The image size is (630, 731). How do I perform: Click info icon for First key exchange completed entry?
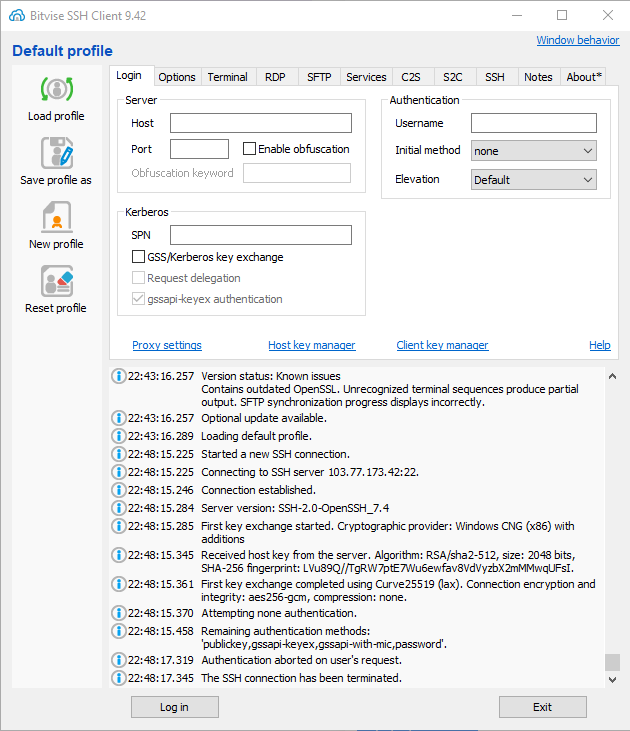click(x=118, y=584)
